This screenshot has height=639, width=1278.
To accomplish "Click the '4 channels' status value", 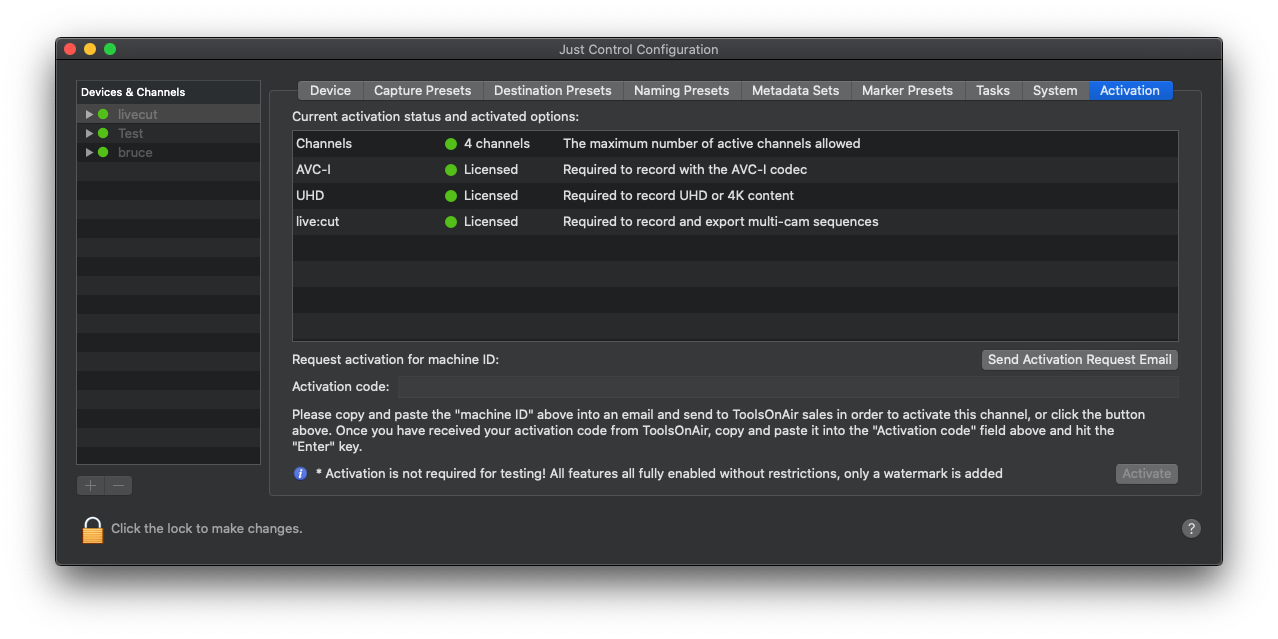I will 497,143.
